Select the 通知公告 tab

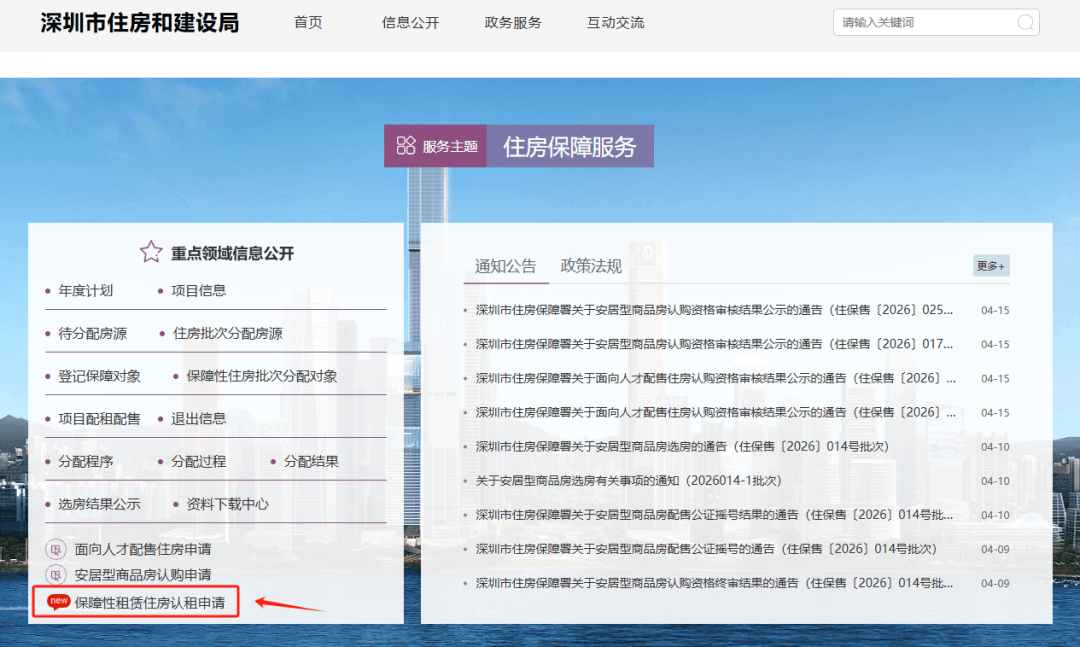[x=506, y=265]
